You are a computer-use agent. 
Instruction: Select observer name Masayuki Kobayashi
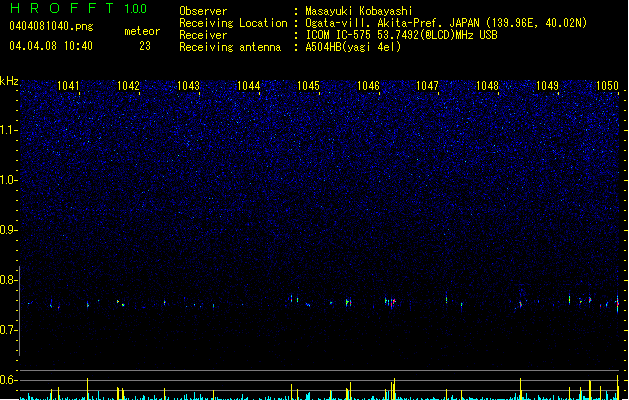click(x=359, y=11)
